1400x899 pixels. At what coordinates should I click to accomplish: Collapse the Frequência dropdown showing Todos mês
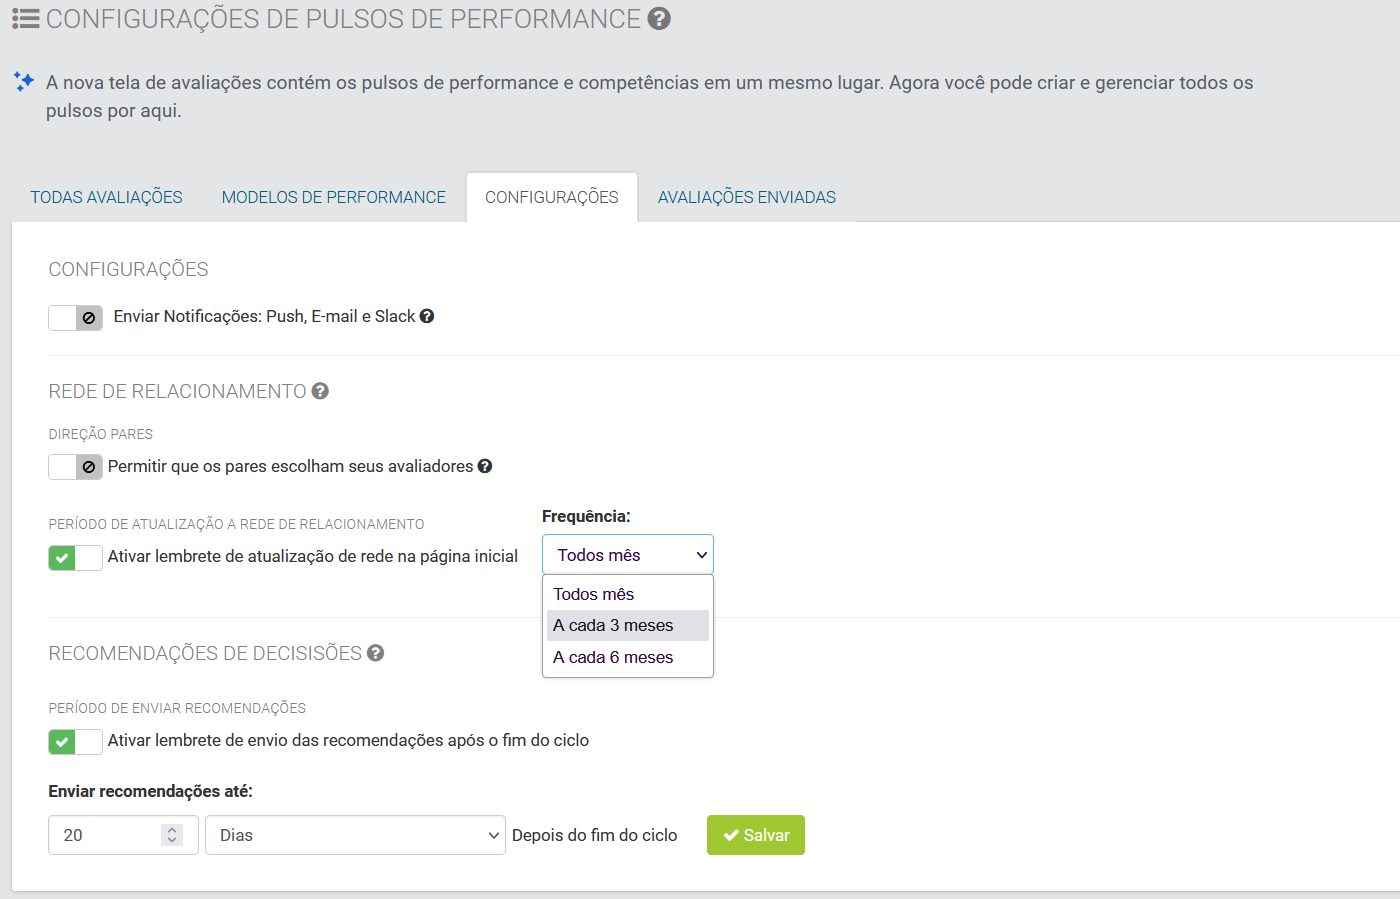click(627, 555)
